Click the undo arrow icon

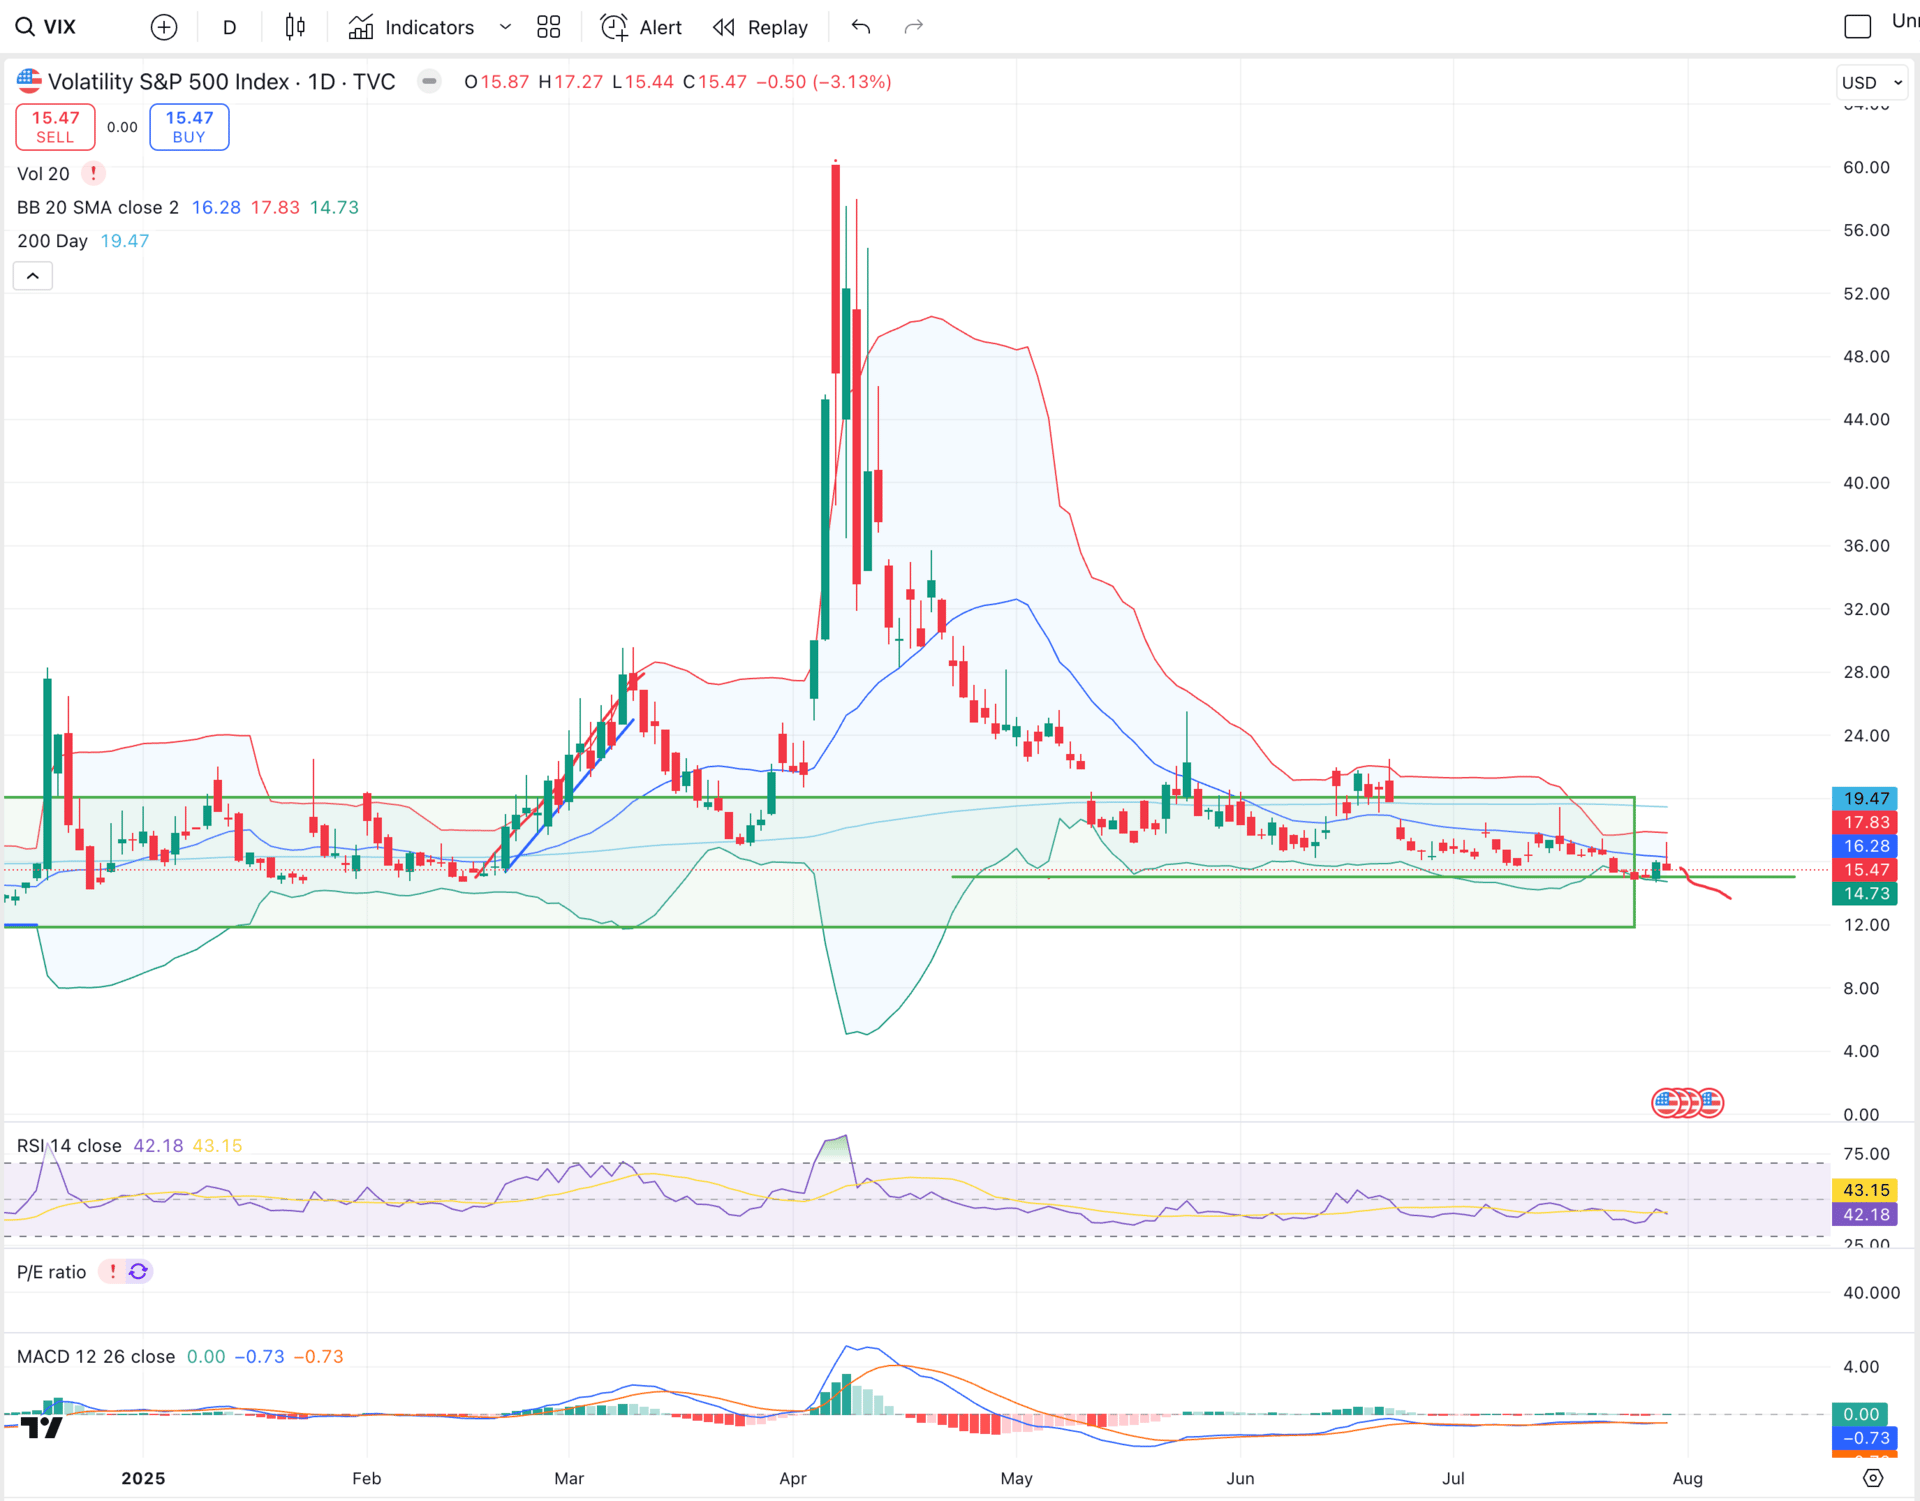point(861,27)
